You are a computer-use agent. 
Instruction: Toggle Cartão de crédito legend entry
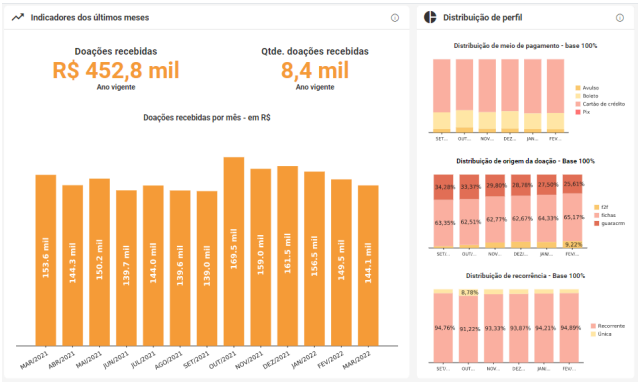[x=600, y=104]
